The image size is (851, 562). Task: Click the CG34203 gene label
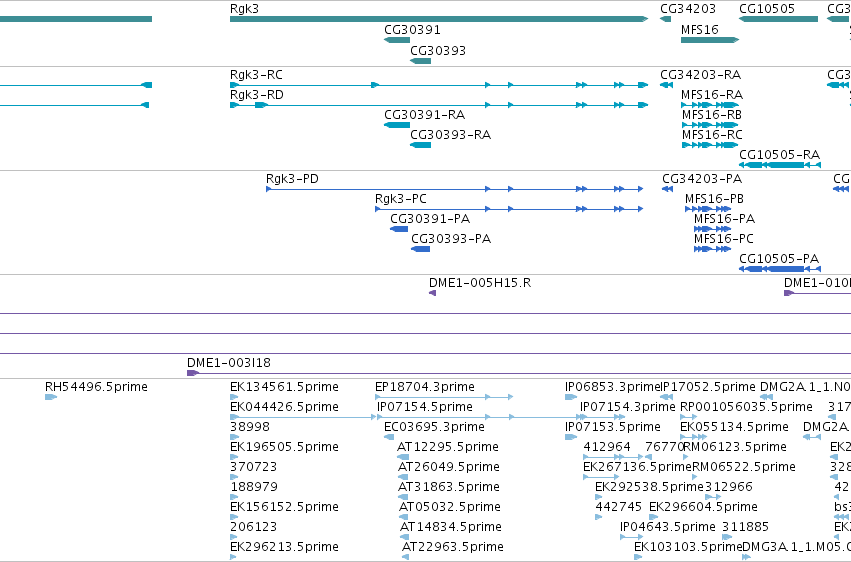tap(688, 9)
